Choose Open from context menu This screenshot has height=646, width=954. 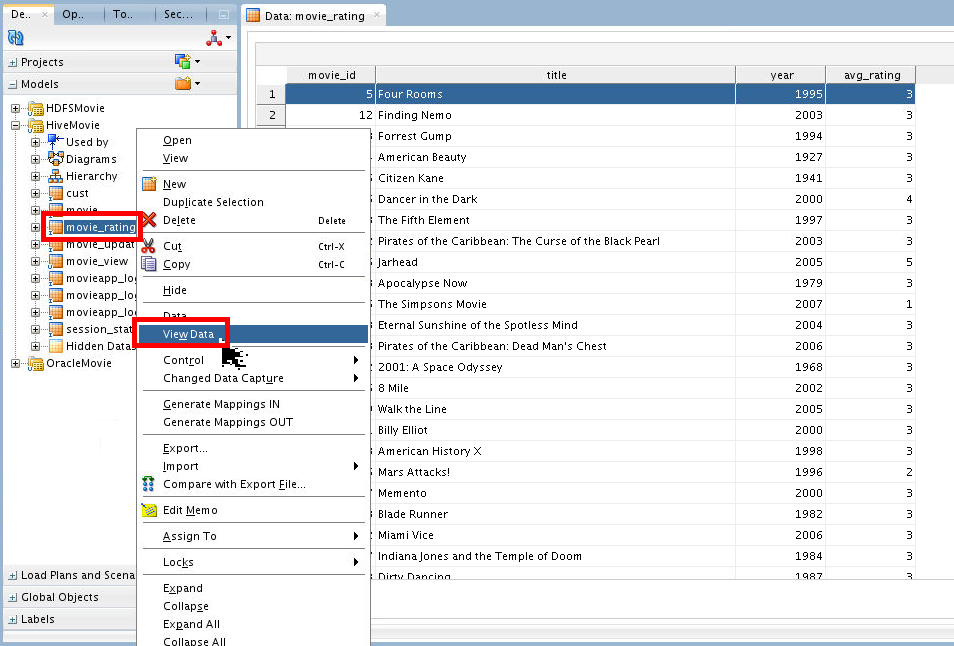tap(253, 140)
